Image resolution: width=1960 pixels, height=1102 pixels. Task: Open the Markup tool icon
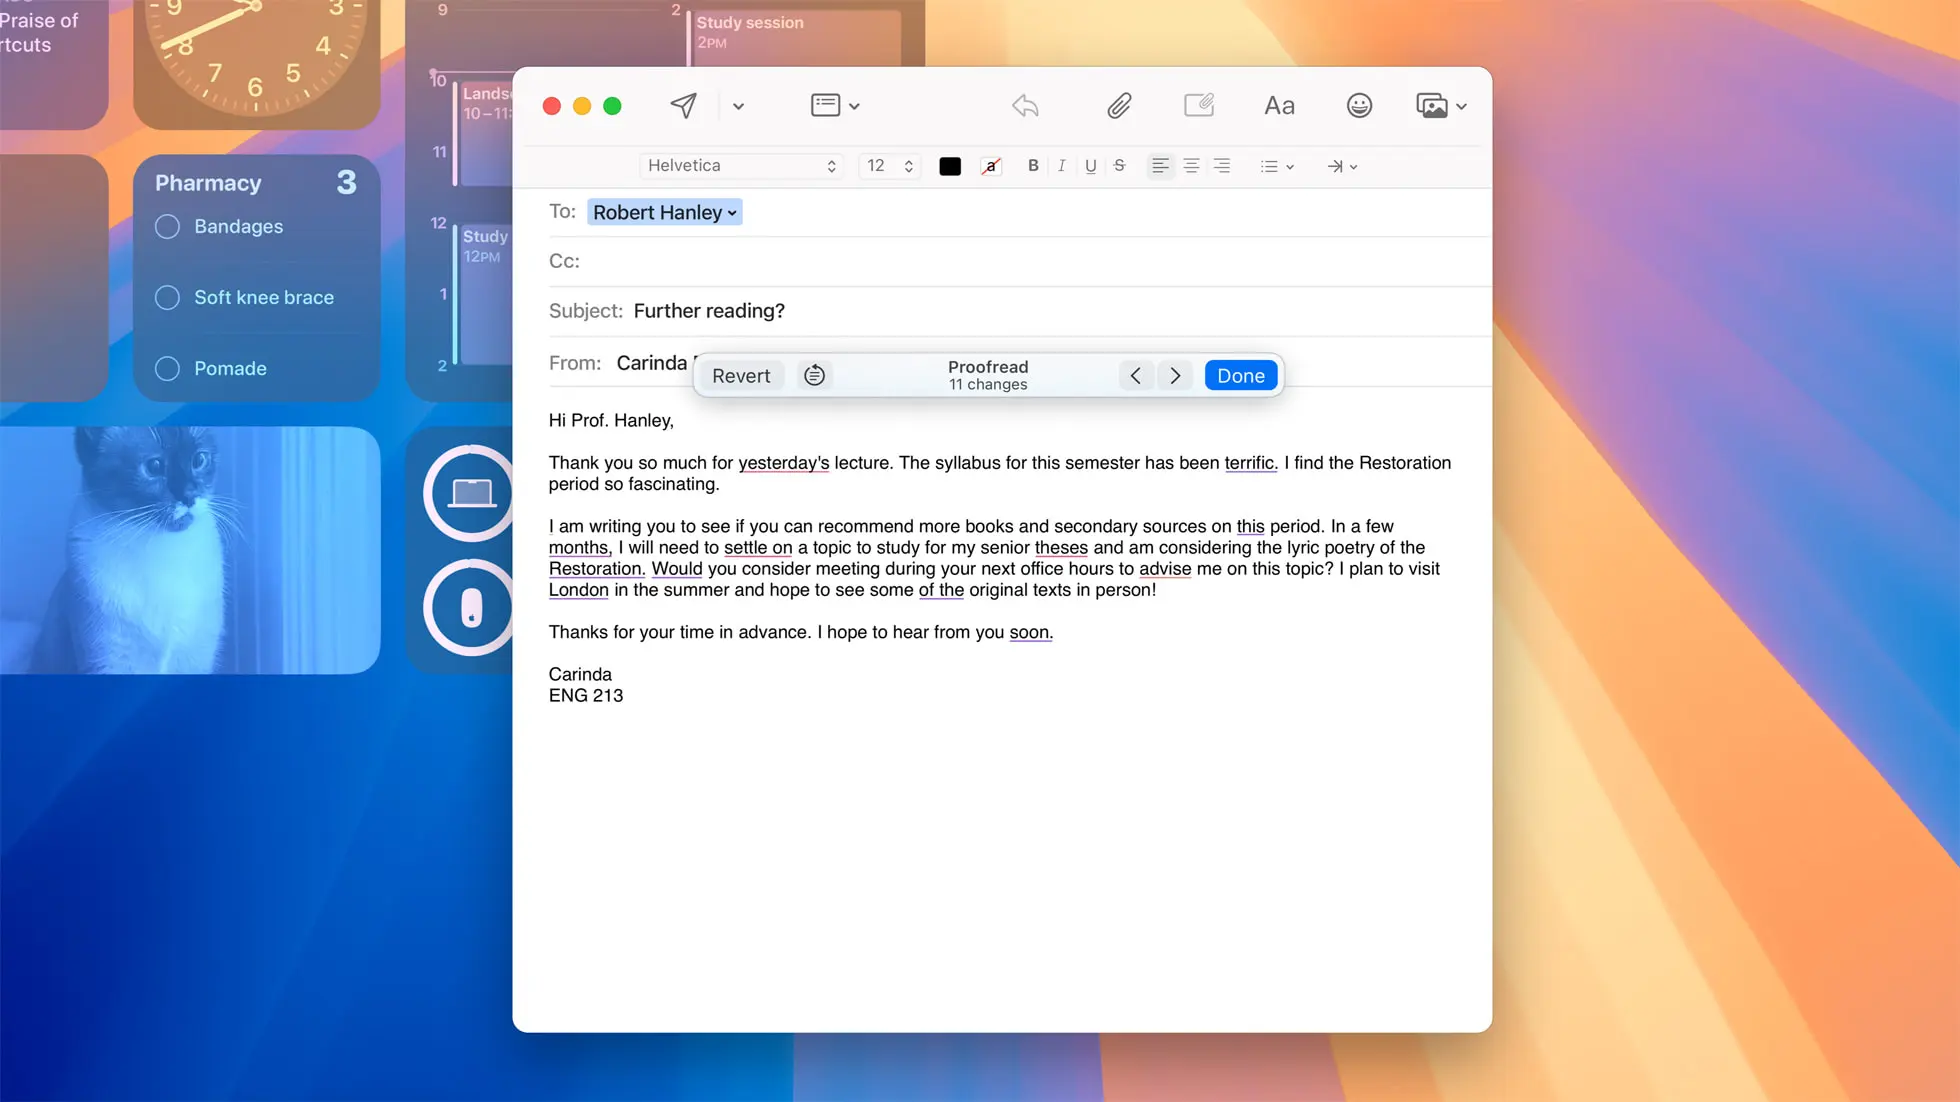pyautogui.click(x=1199, y=105)
